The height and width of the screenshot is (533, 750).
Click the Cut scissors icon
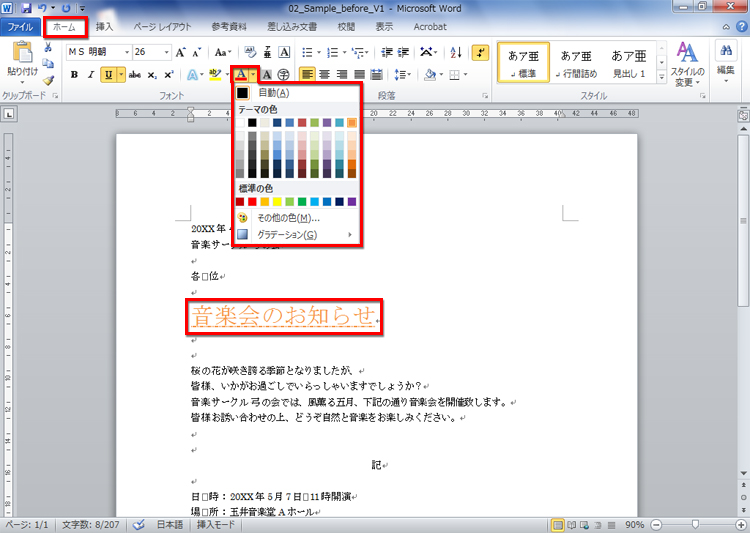pos(48,47)
